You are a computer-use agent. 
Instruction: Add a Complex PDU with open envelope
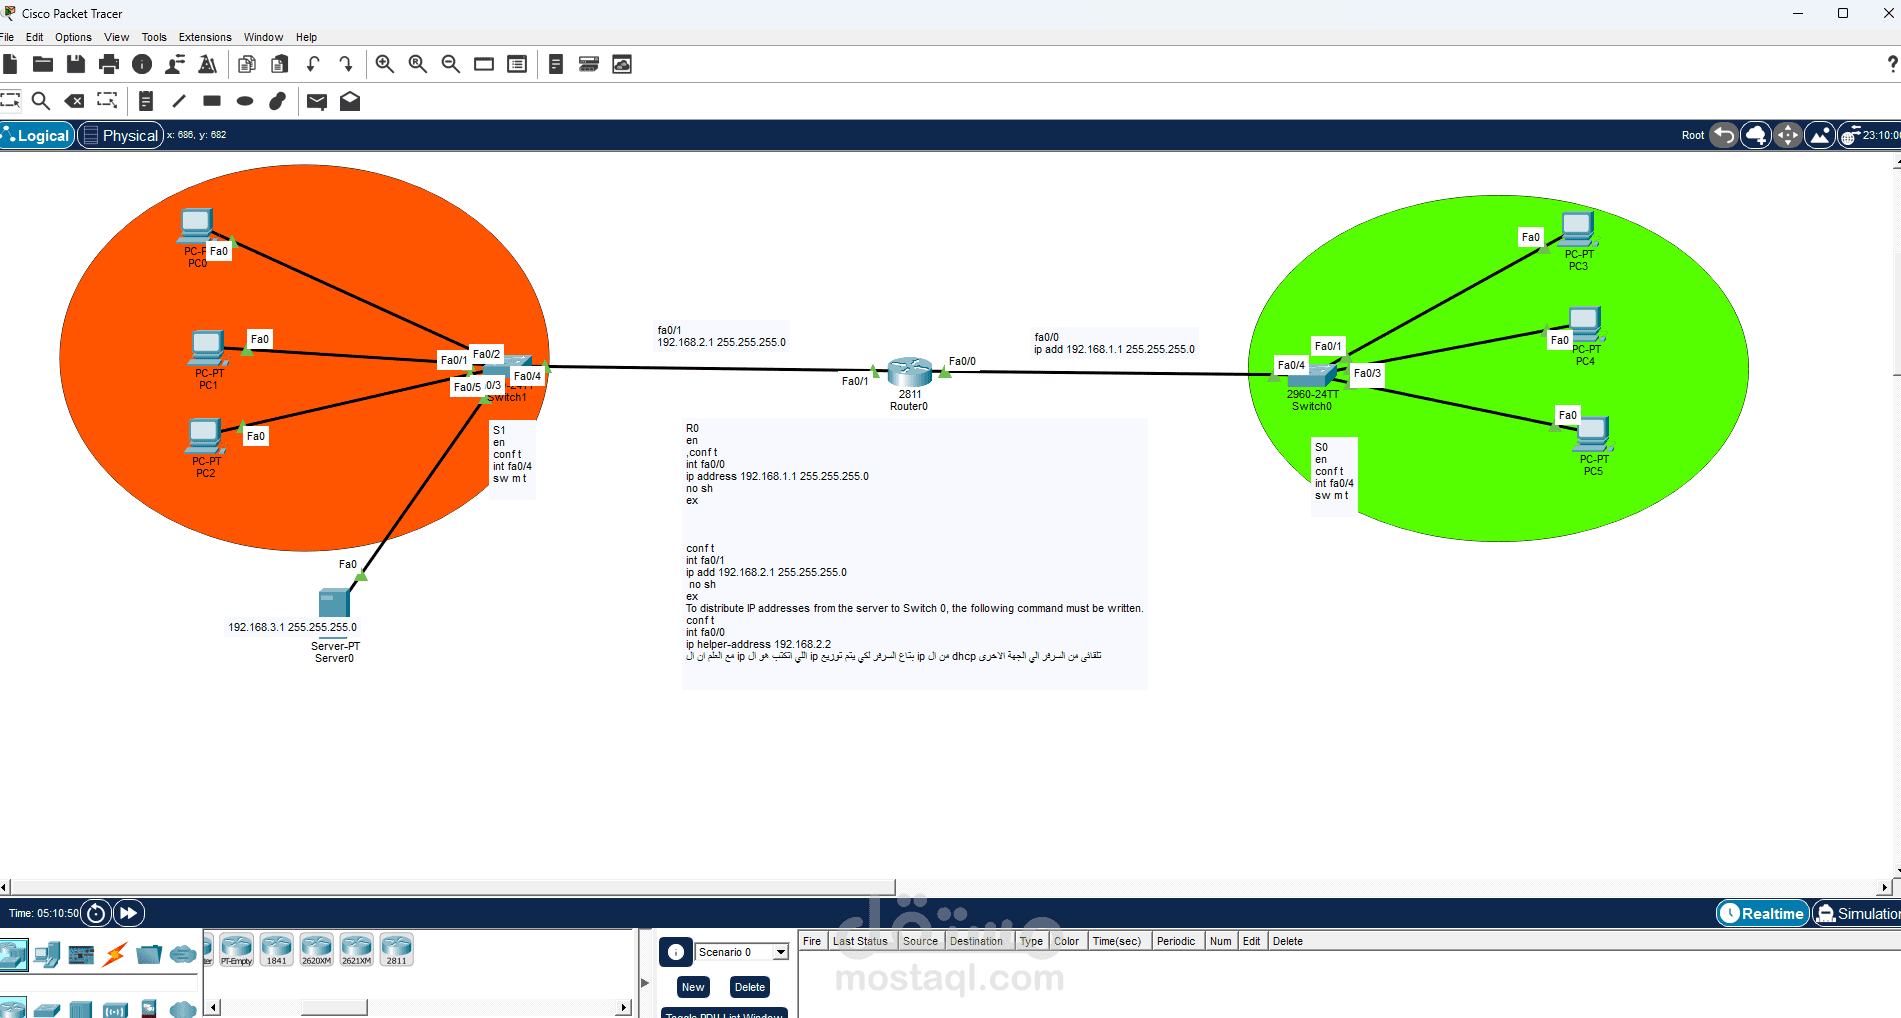tap(350, 101)
